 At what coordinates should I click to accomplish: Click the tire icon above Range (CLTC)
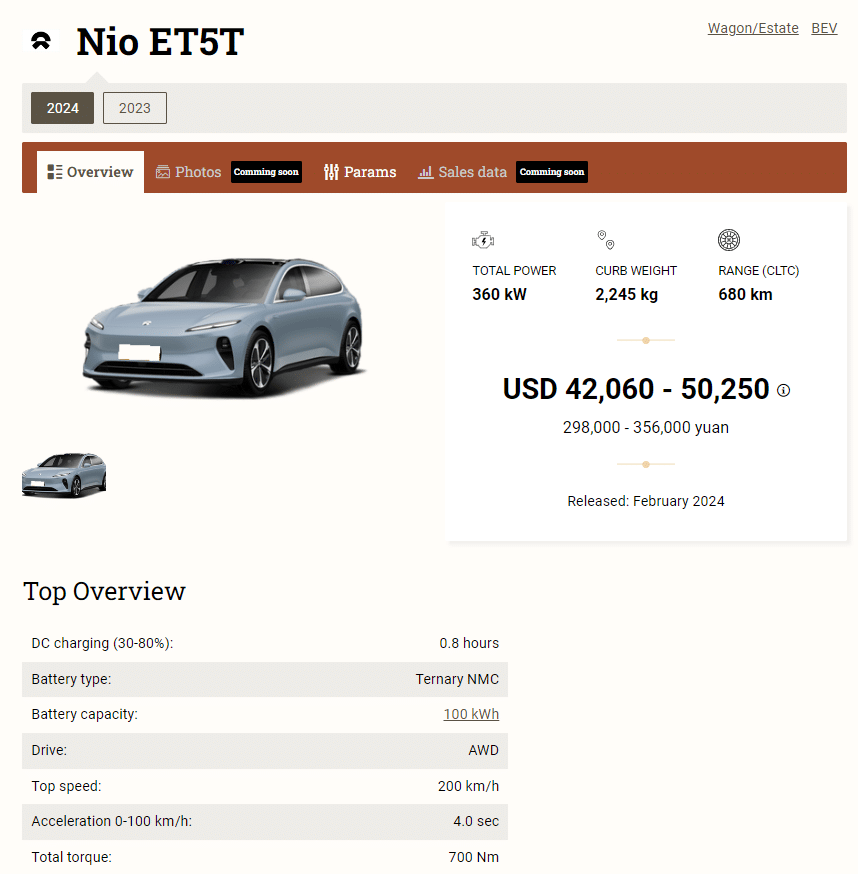(x=729, y=239)
